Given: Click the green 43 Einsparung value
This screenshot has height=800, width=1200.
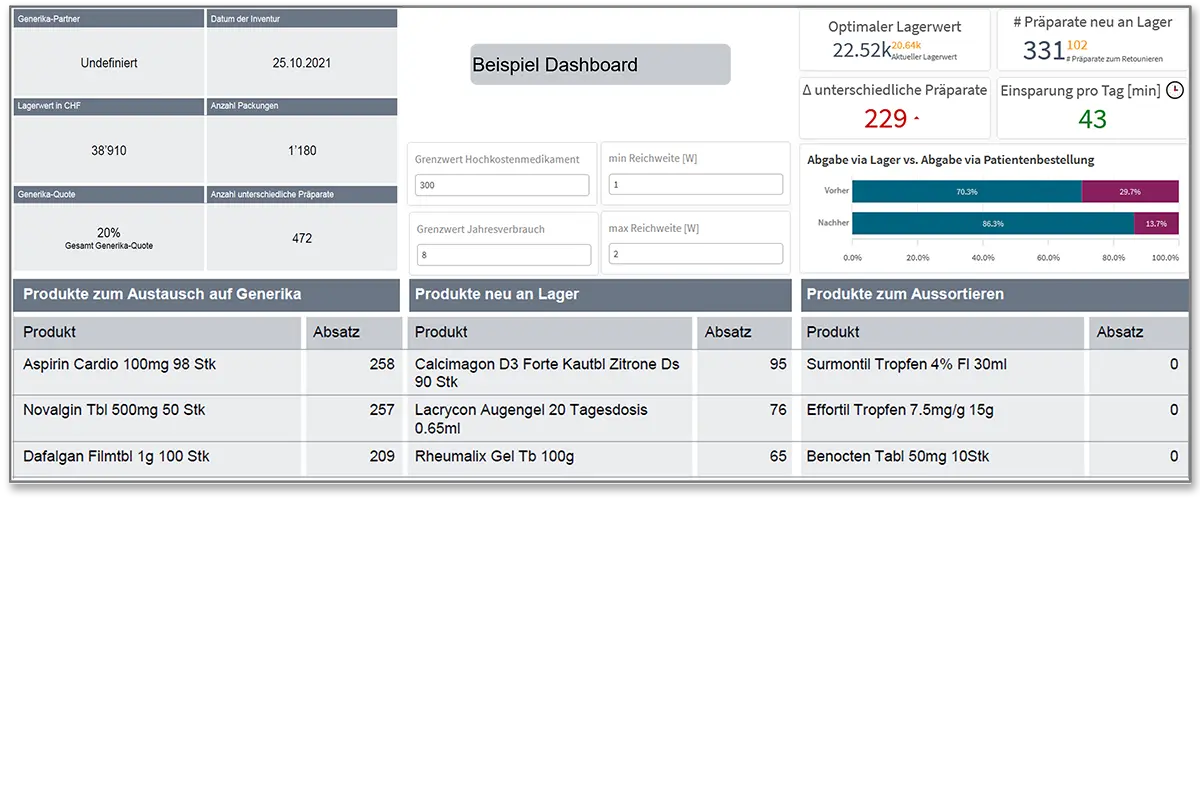Looking at the screenshot, I should [1092, 119].
